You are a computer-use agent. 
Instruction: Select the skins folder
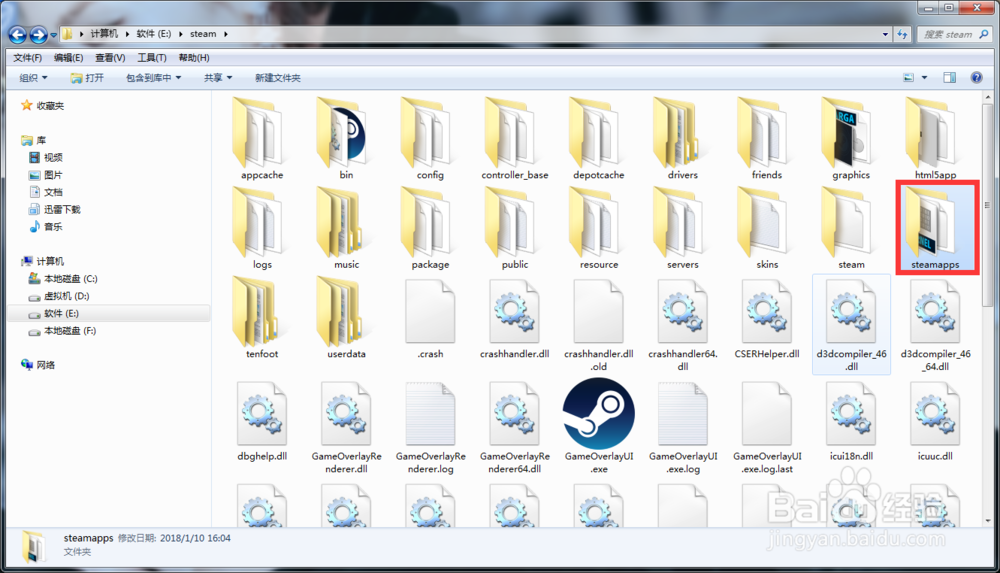point(767,228)
